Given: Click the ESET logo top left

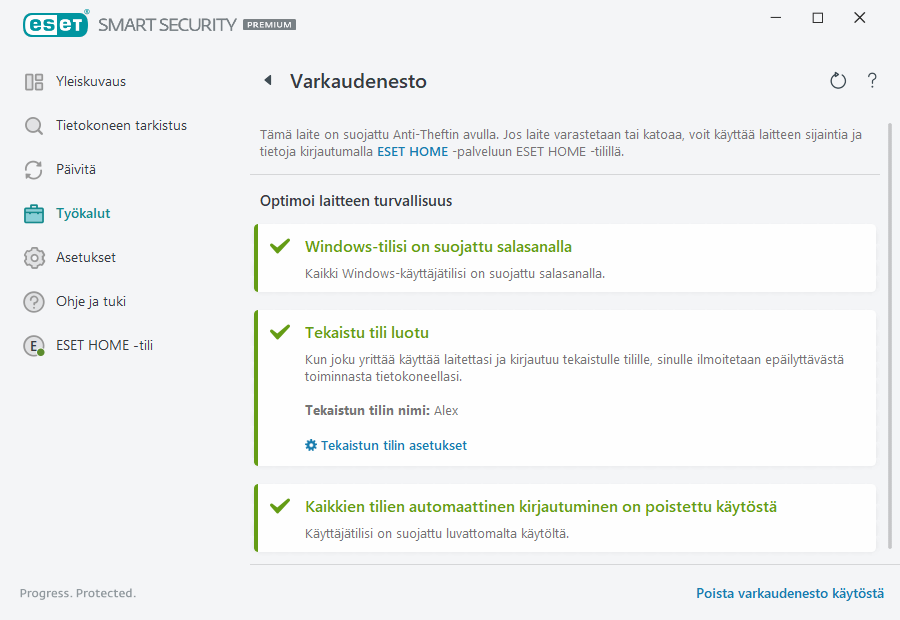Looking at the screenshot, I should point(56,24).
